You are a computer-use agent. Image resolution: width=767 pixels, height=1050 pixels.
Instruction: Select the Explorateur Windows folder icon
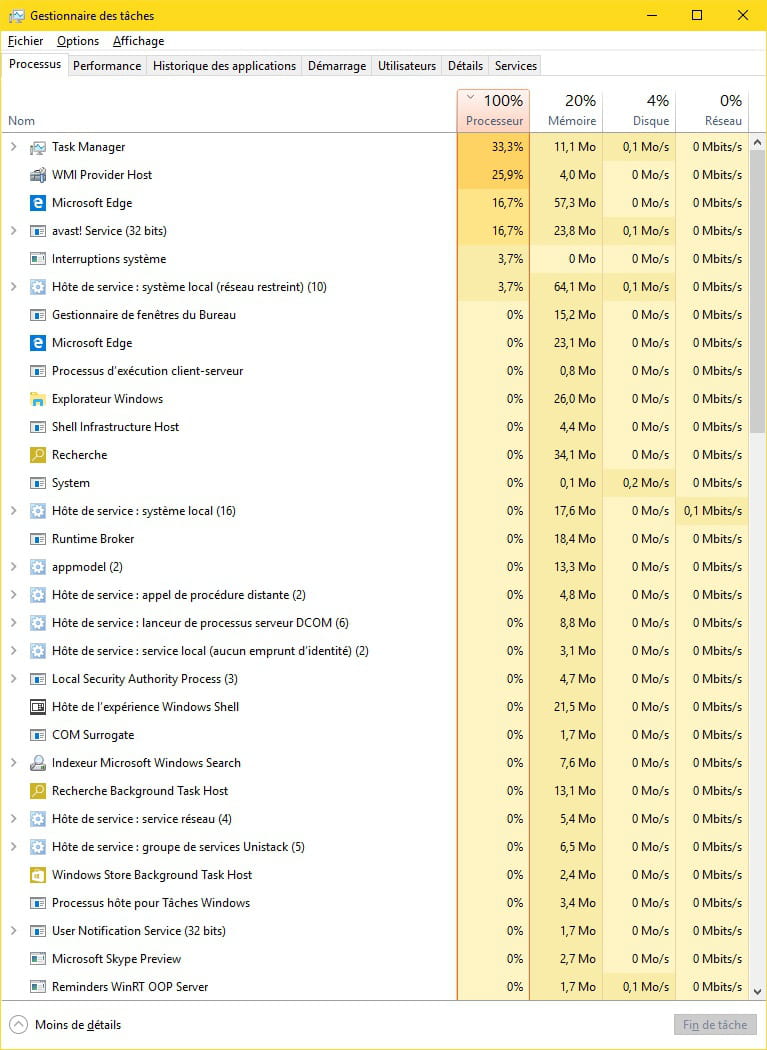[x=38, y=399]
